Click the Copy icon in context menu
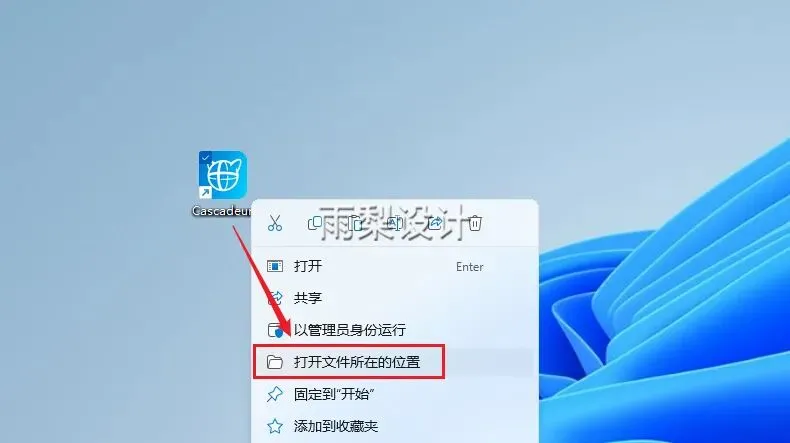The image size is (790, 443). [315, 223]
